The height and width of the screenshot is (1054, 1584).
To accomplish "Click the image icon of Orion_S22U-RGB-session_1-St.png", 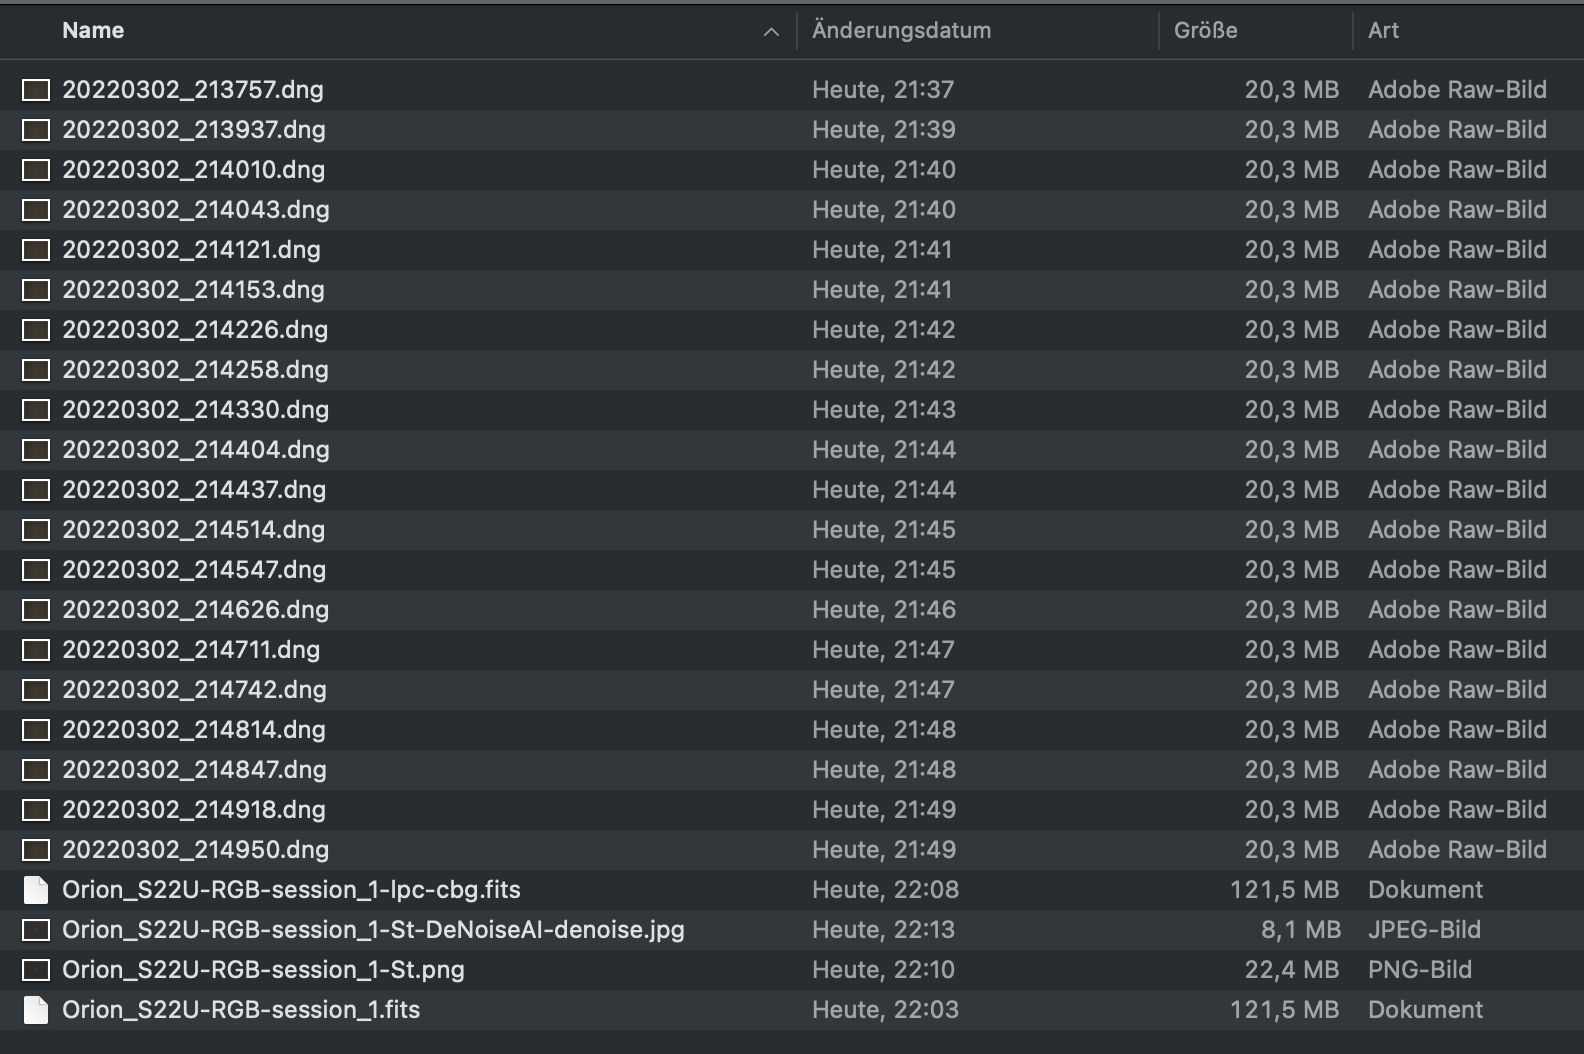I will (36, 970).
